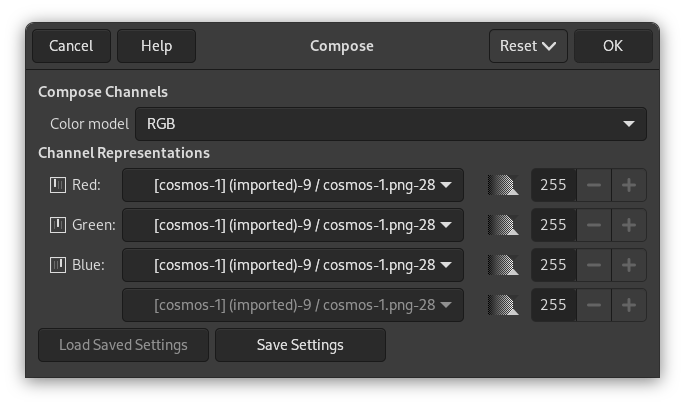Click the Blue channel icon
685x406 pixels.
57,265
